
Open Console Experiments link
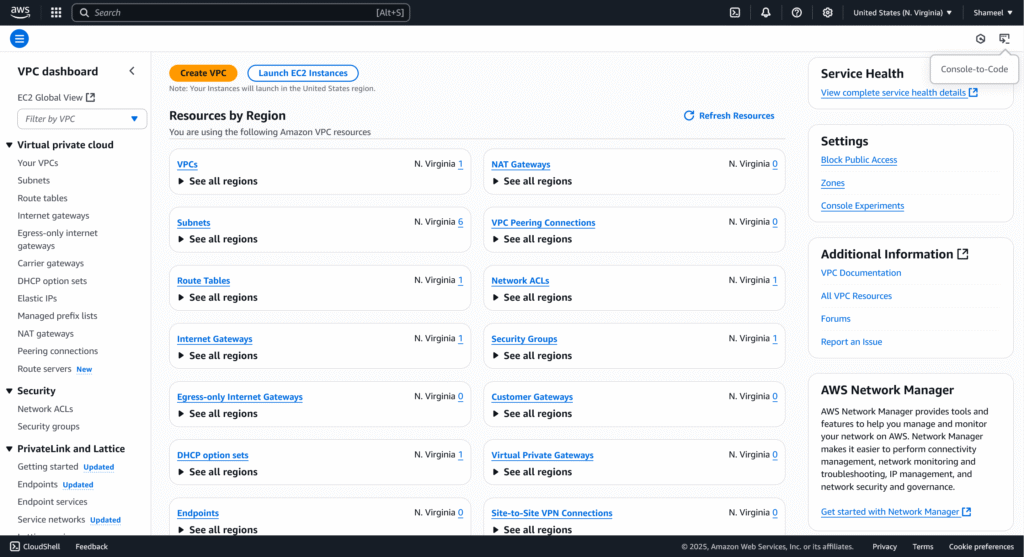tap(862, 206)
